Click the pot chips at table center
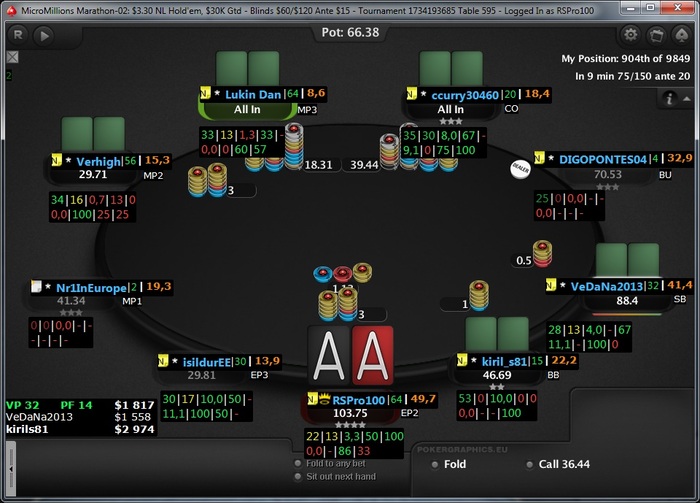The width and height of the screenshot is (700, 503). click(x=342, y=273)
